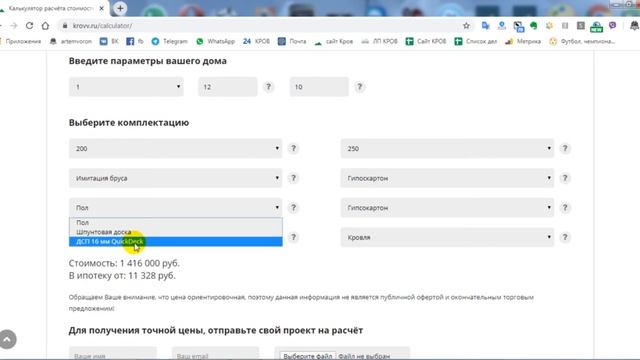The width and height of the screenshot is (640, 360).
Task: Open the Список дел bookmark
Action: (x=476, y=41)
